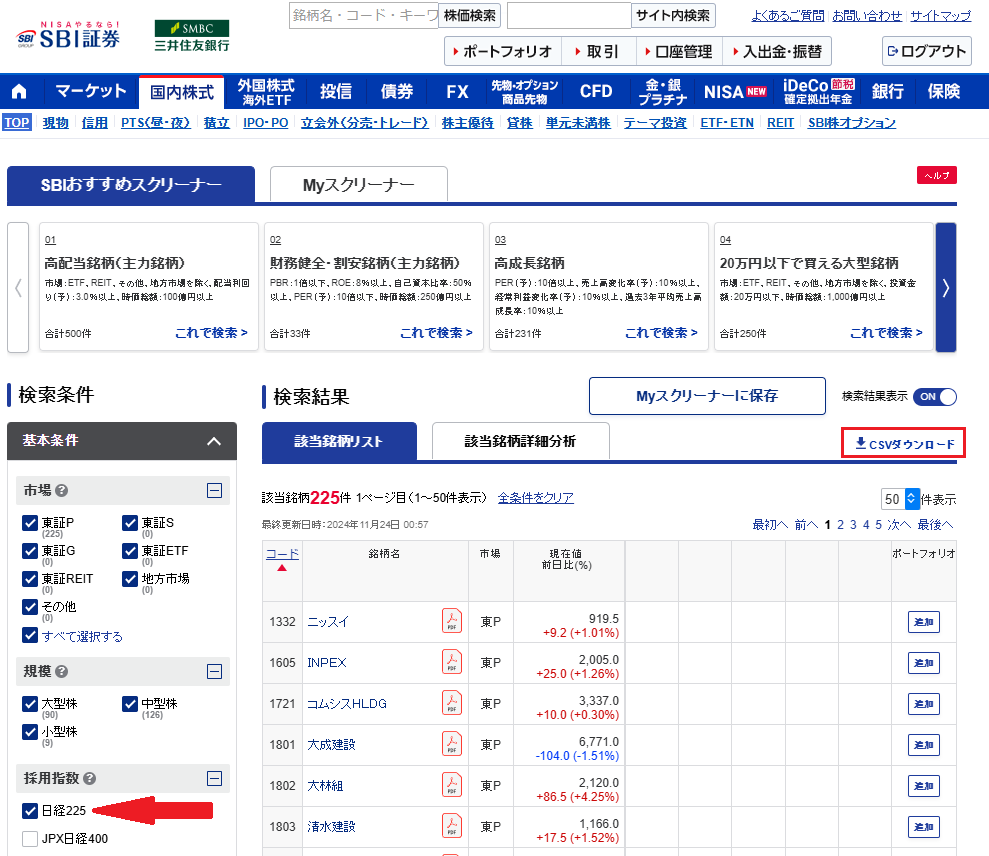This screenshot has height=856, width=989.
Task: Click the home icon in the navigation bar
Action: tap(19, 91)
